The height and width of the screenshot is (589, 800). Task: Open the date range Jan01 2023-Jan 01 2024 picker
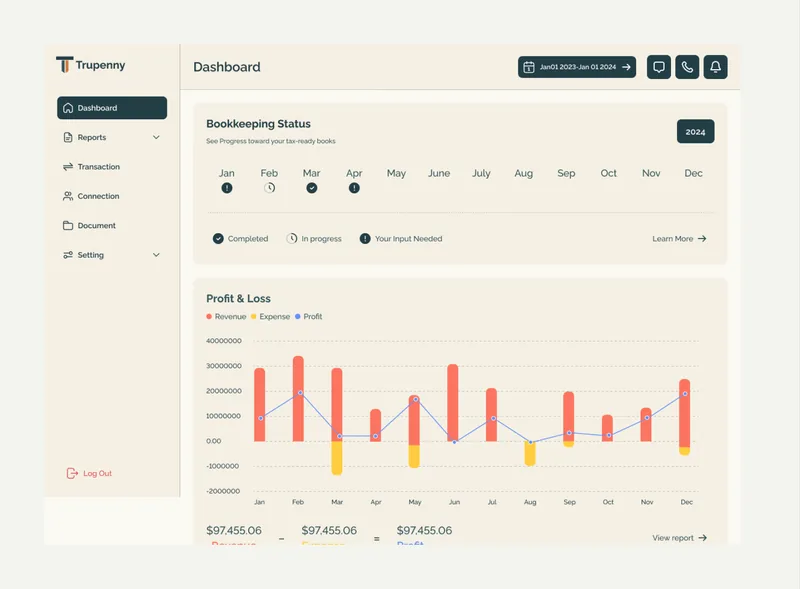(577, 67)
